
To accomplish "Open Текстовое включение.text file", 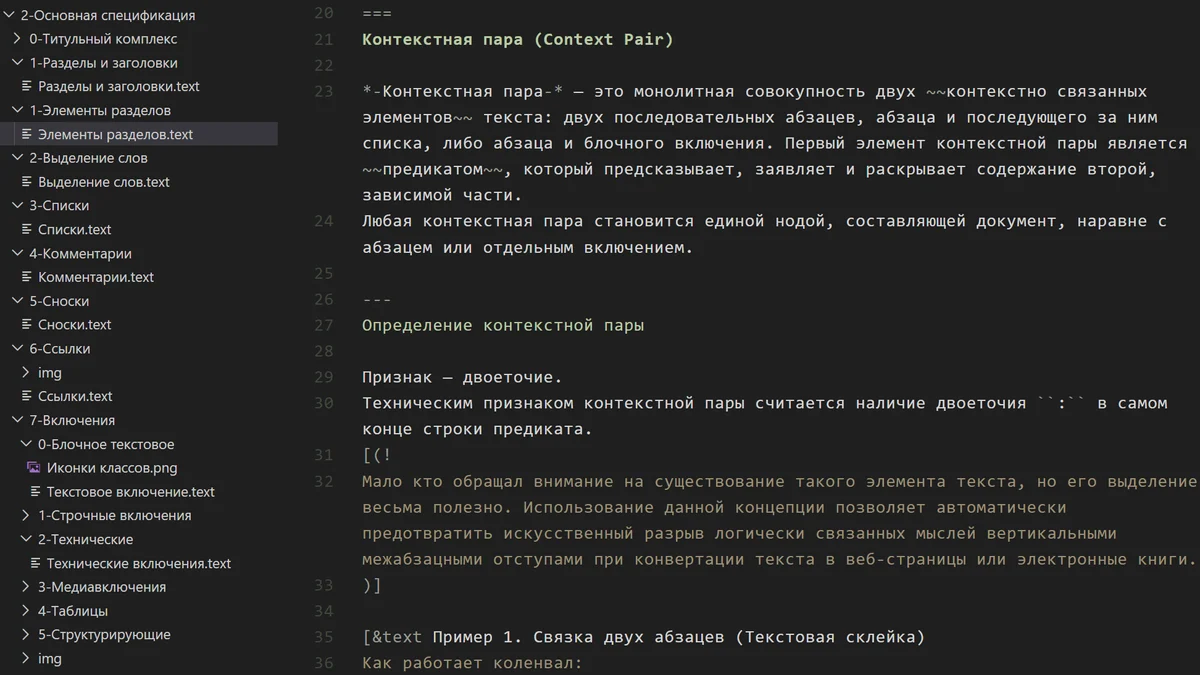I will click(x=131, y=492).
